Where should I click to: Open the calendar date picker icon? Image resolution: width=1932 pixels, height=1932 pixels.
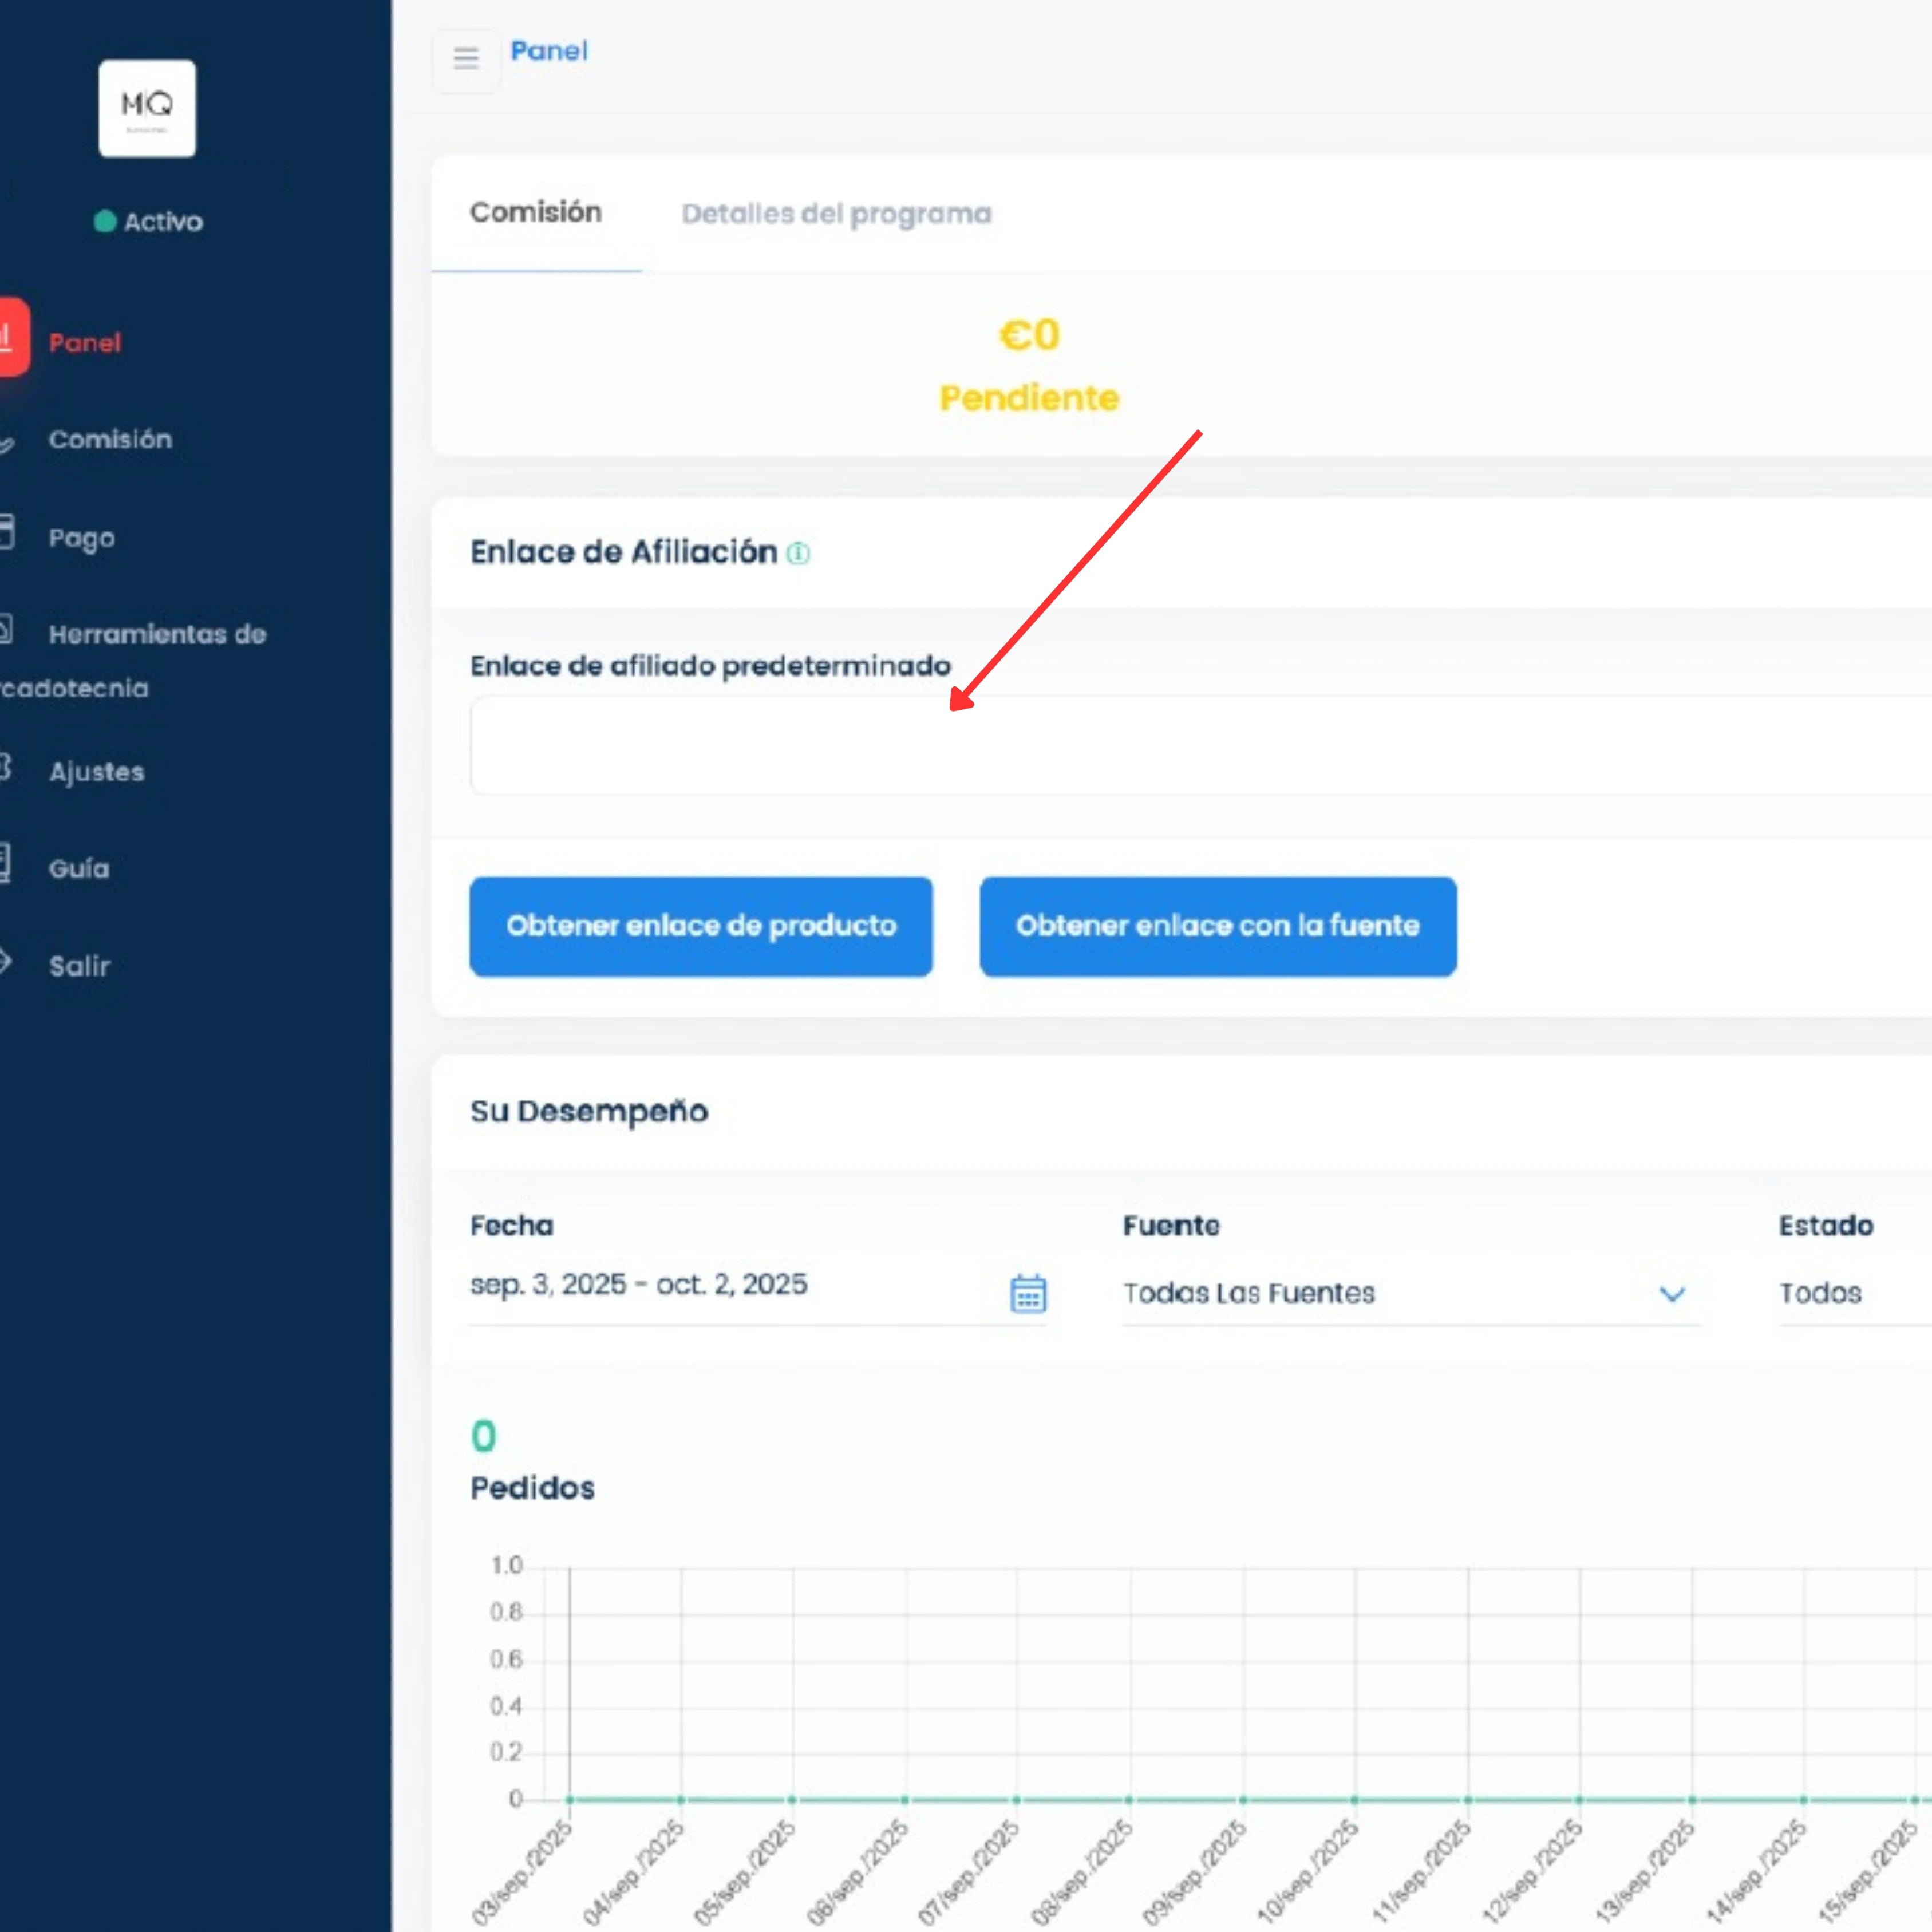point(1028,1293)
